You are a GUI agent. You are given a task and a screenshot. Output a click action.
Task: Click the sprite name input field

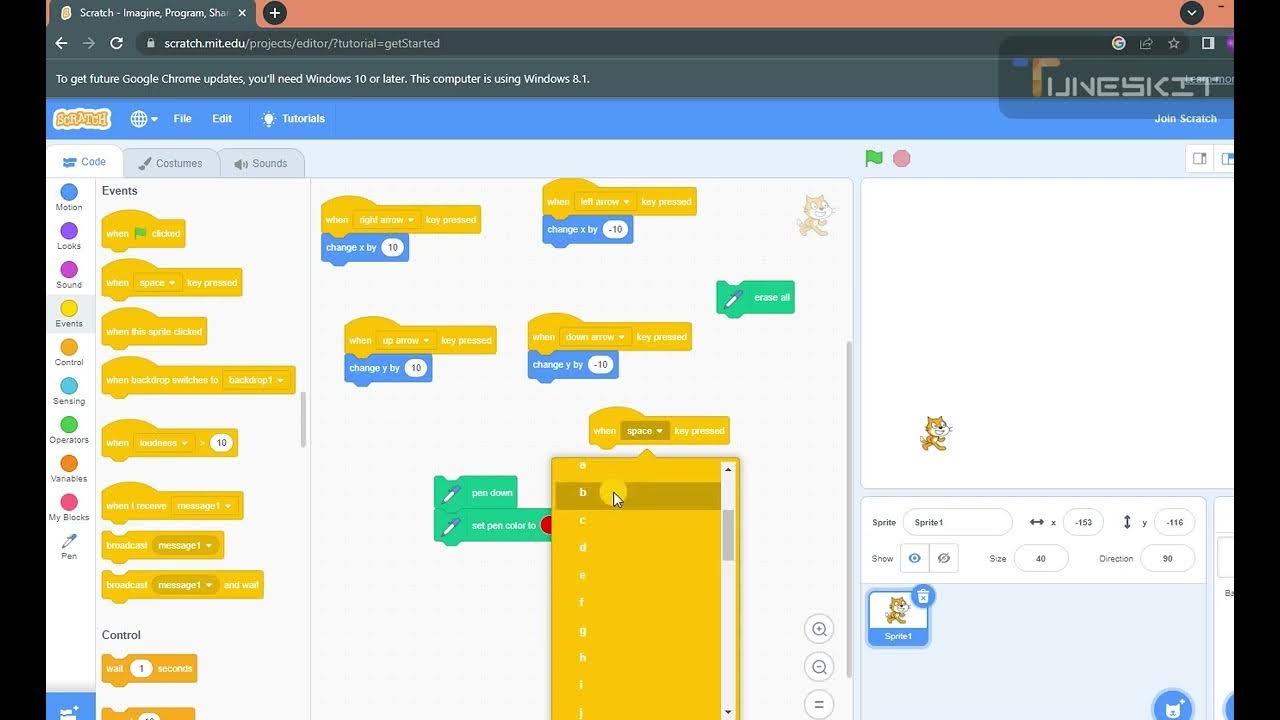point(957,522)
